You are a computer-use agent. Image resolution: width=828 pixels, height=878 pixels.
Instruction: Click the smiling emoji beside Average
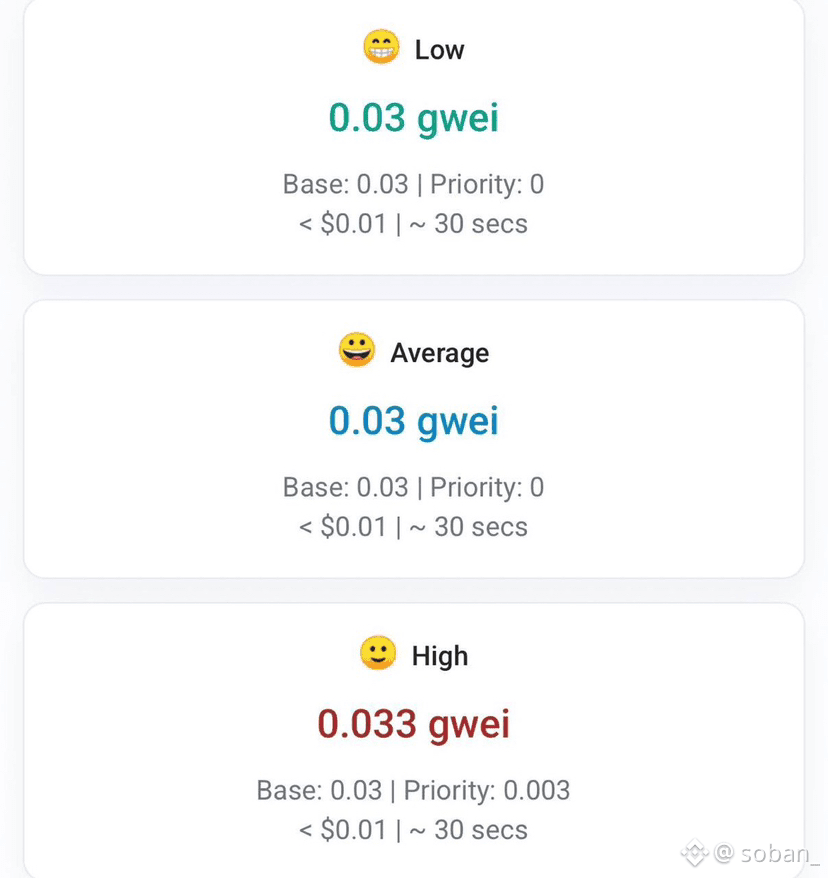click(x=357, y=350)
